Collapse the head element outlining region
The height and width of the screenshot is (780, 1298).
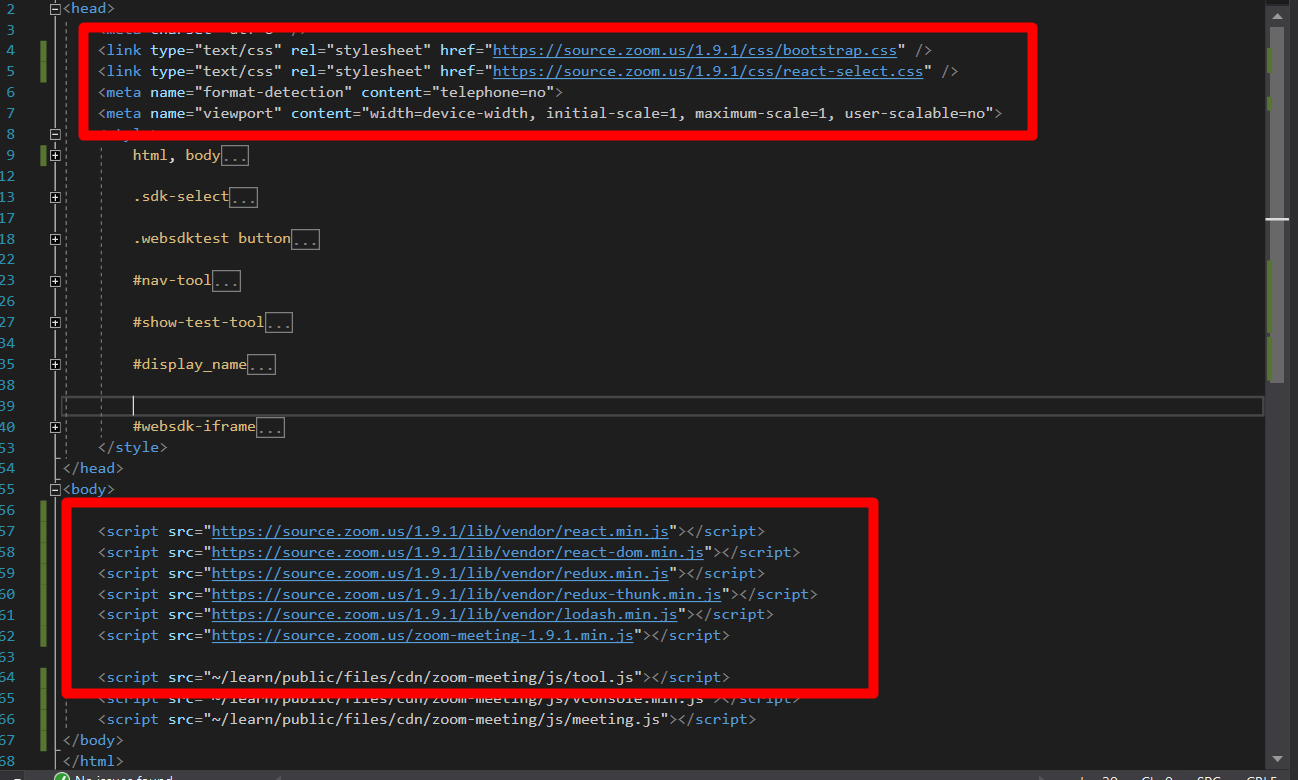pyautogui.click(x=55, y=8)
